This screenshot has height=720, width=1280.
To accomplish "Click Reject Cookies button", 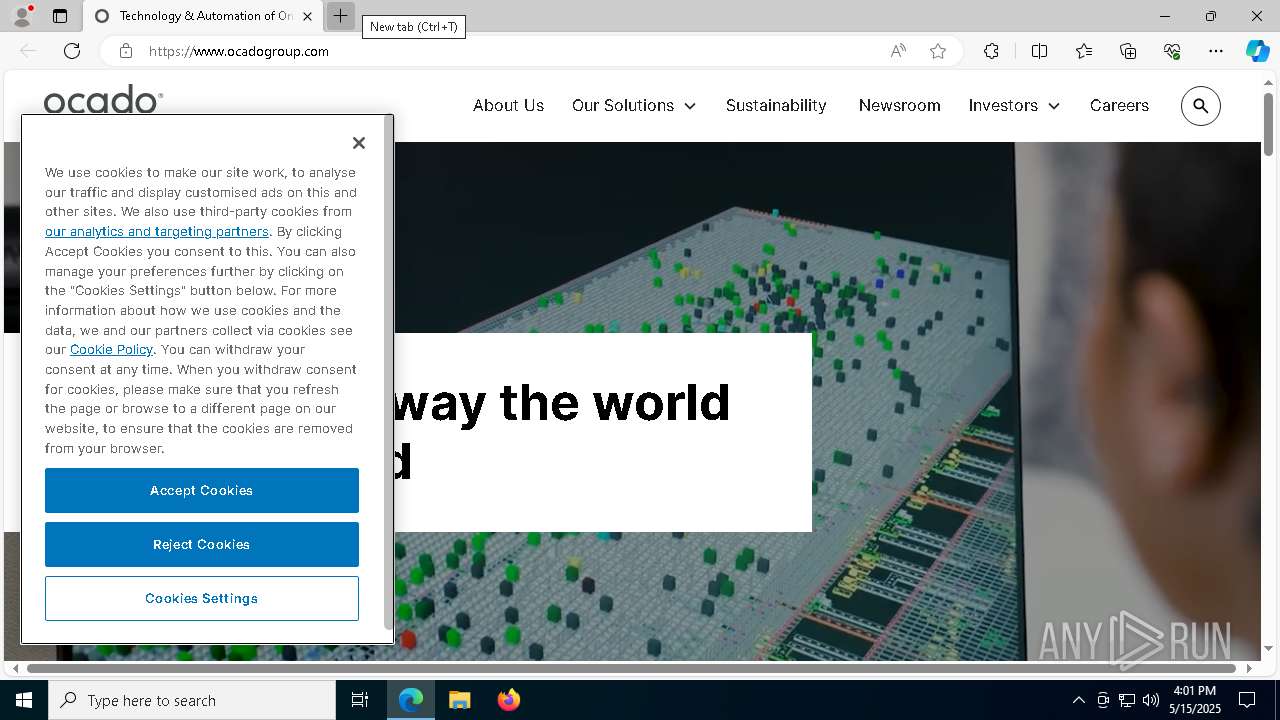I will [x=202, y=544].
